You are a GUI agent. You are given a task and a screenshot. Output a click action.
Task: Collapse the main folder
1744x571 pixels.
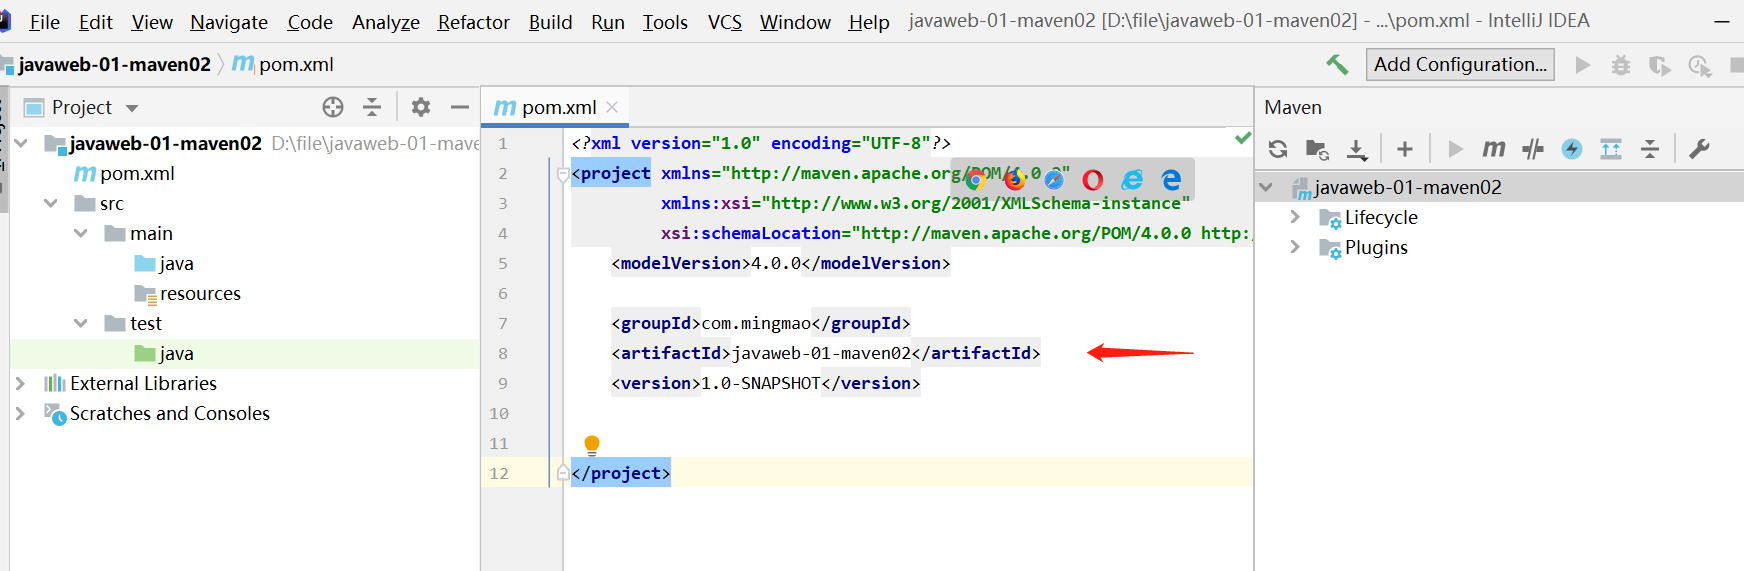click(x=81, y=233)
